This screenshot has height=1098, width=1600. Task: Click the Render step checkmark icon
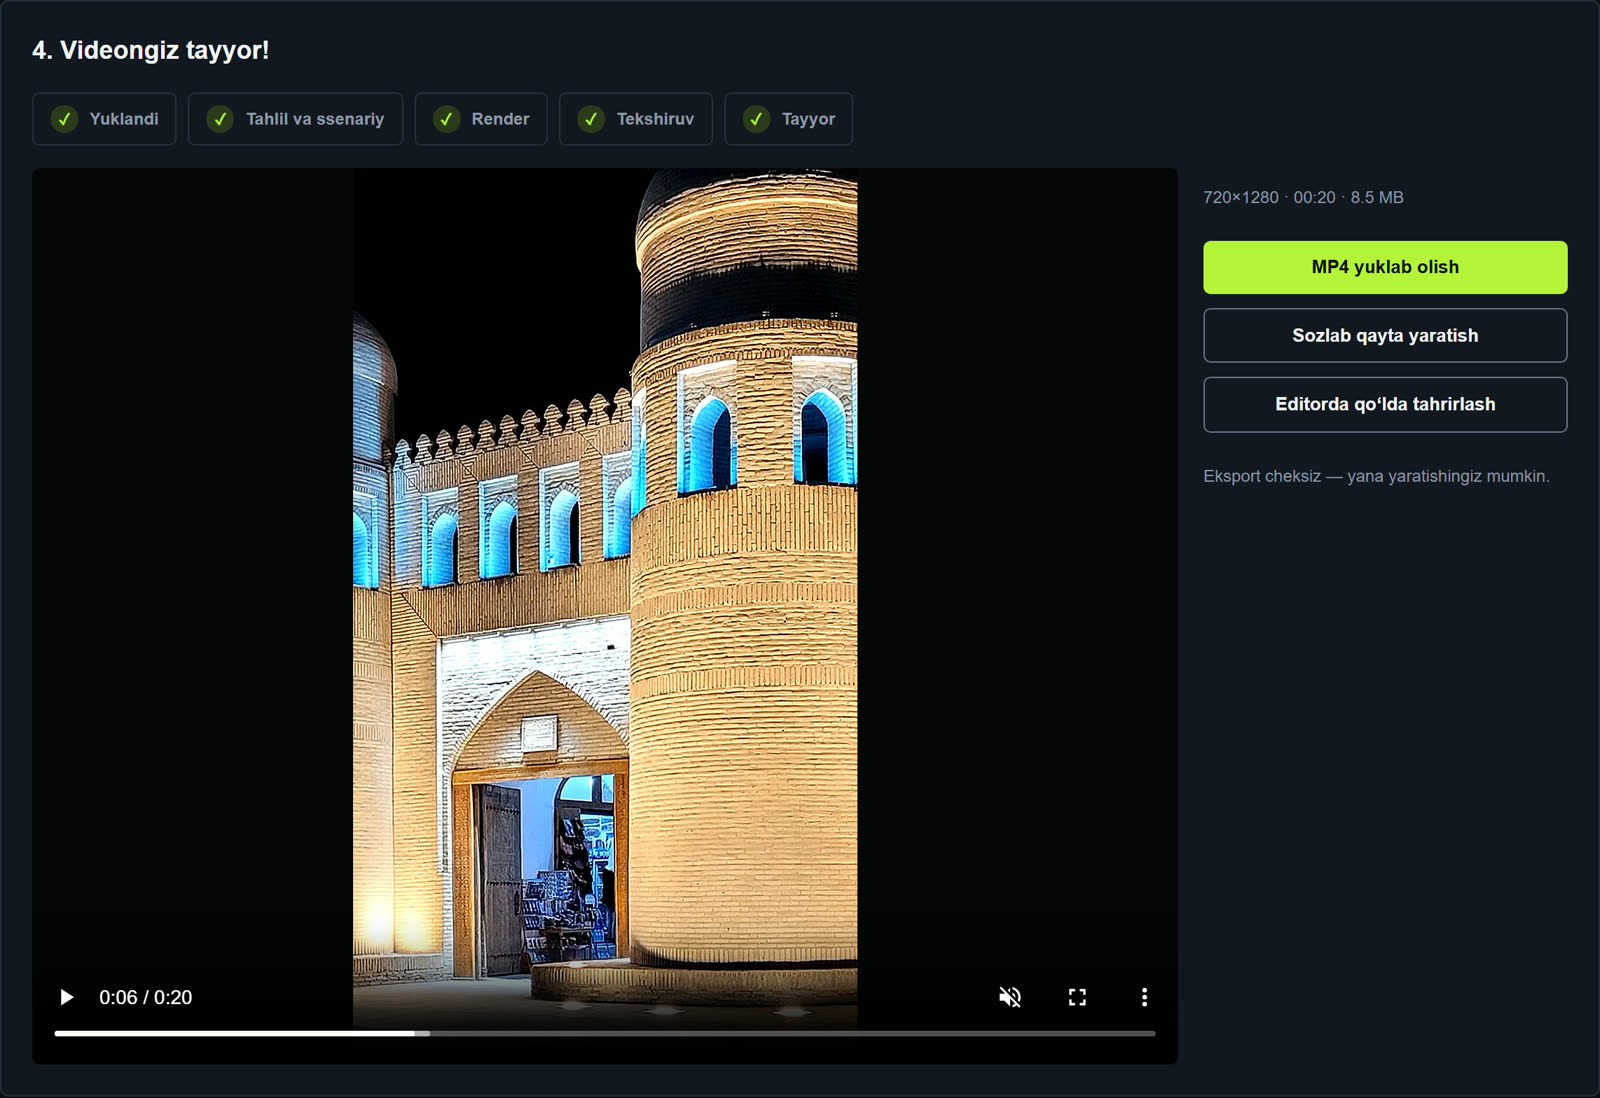click(x=446, y=119)
